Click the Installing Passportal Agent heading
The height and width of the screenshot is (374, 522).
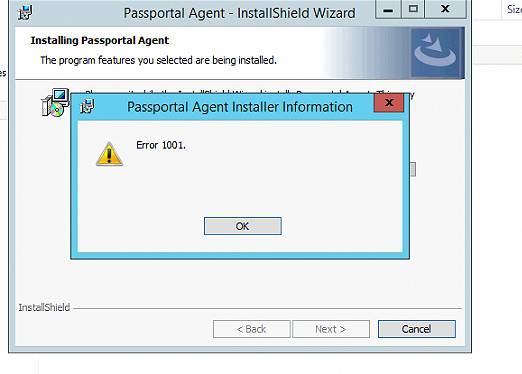coord(100,40)
